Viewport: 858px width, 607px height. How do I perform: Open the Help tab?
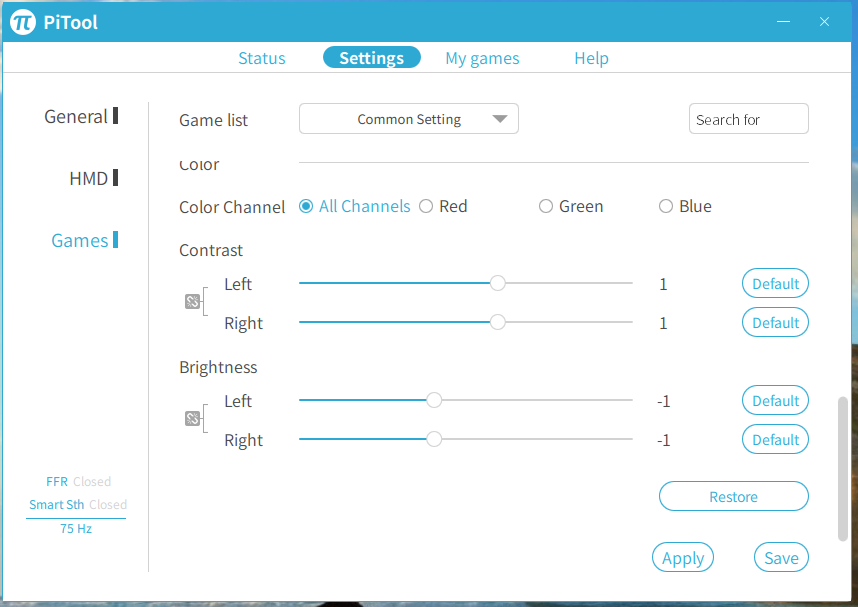coord(591,58)
